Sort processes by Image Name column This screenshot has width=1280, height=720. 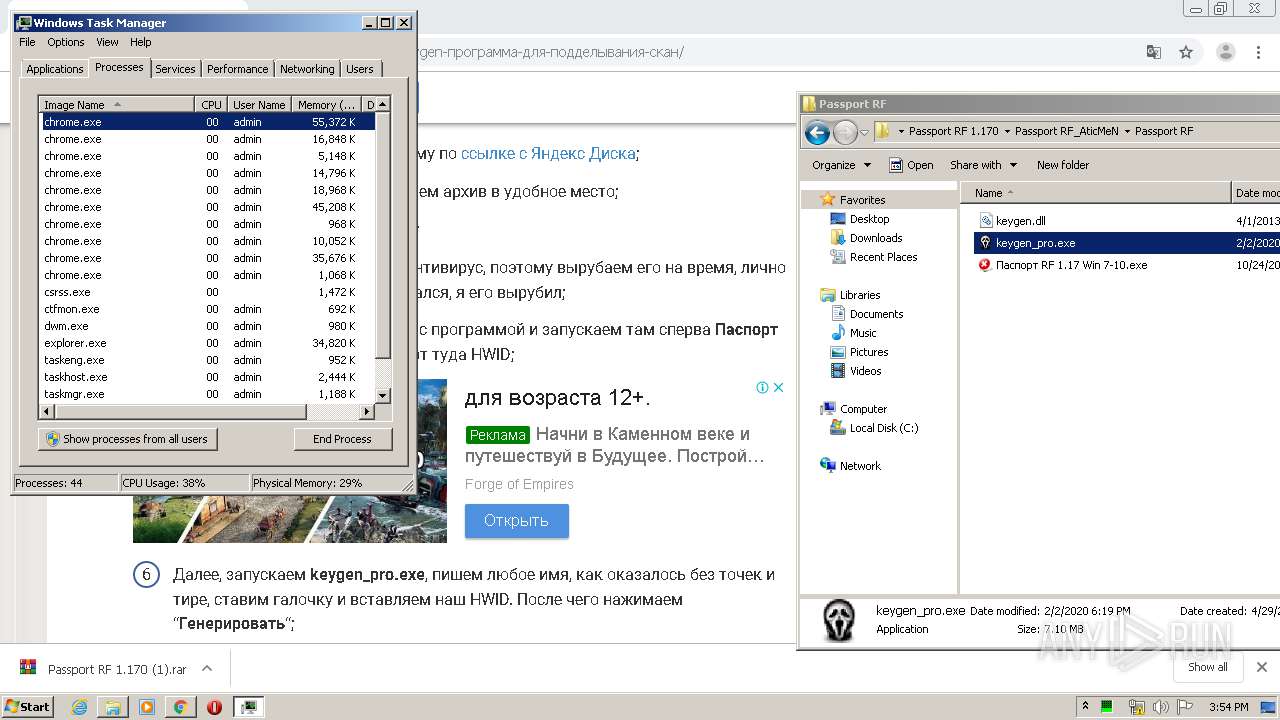point(116,104)
